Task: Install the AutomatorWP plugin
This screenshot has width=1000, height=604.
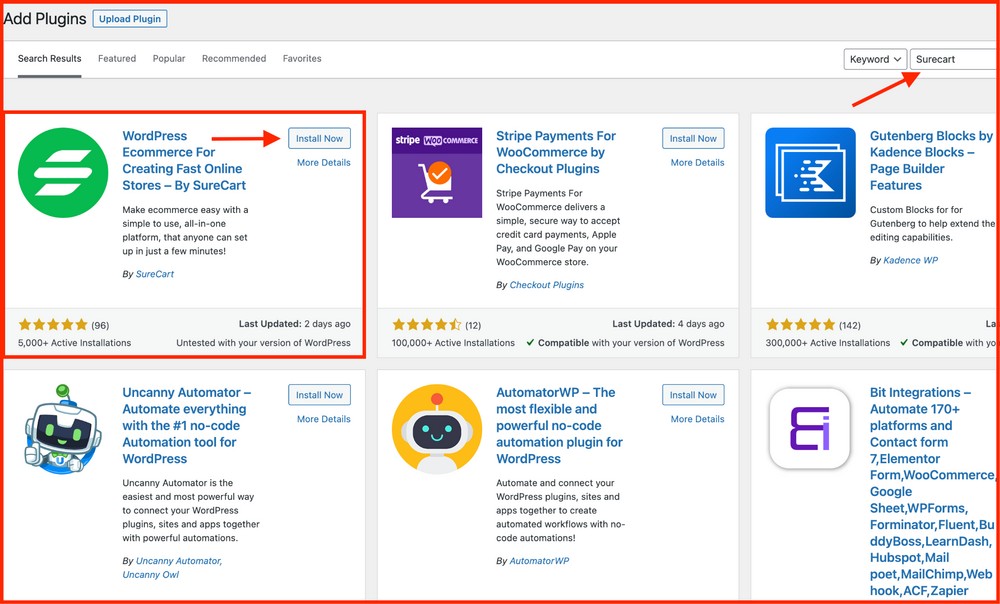Action: point(693,395)
